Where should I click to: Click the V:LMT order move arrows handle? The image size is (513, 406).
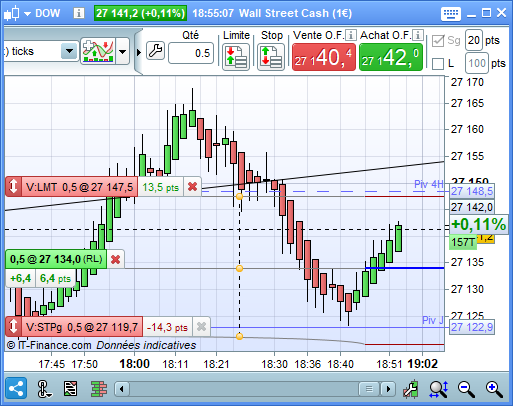[x=13, y=187]
